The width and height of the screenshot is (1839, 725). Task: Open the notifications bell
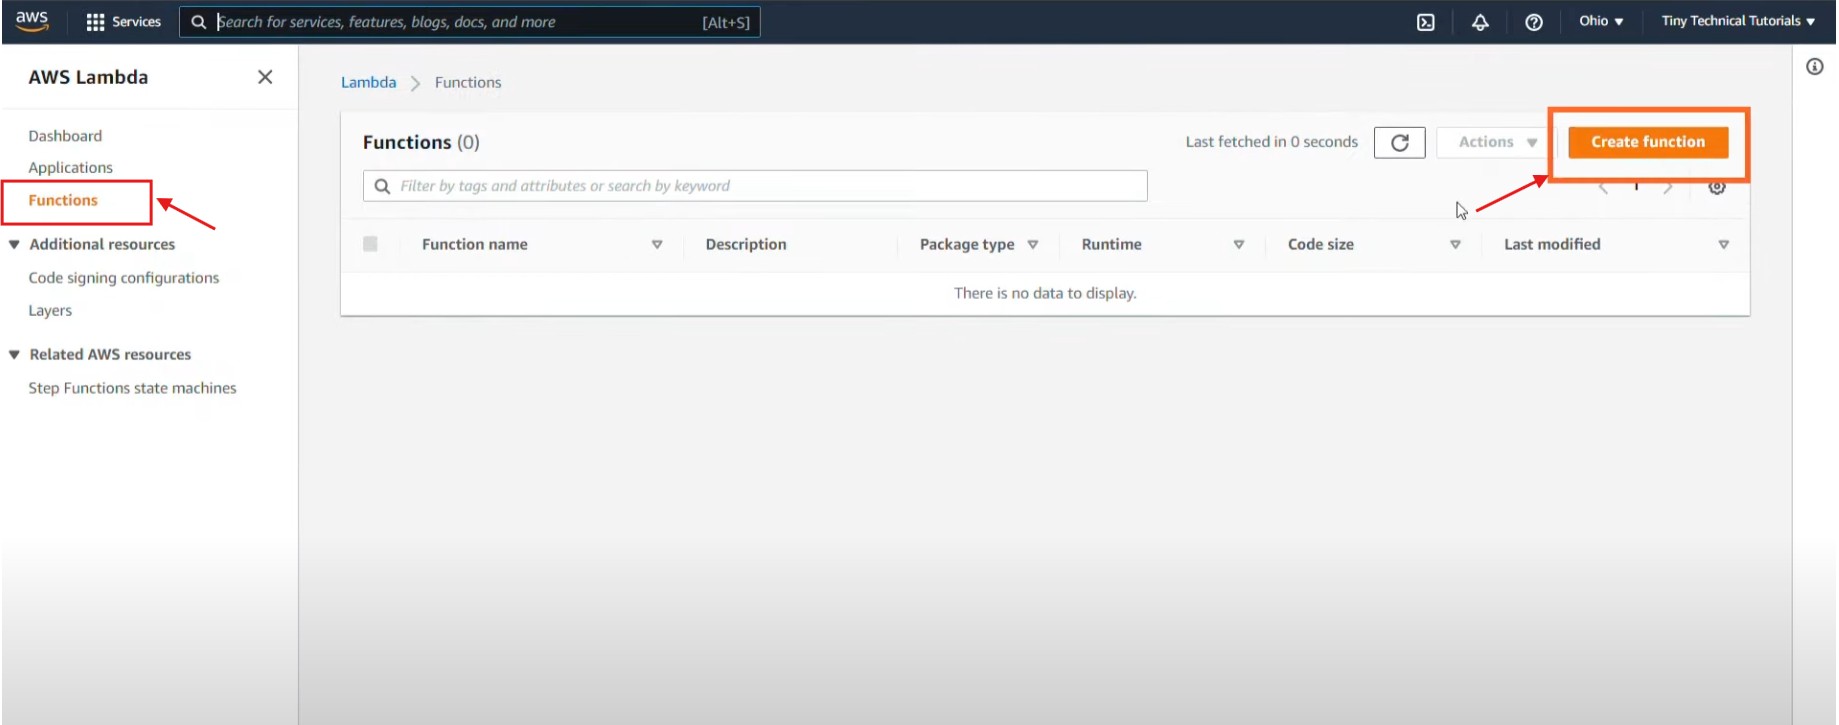[x=1479, y=22]
